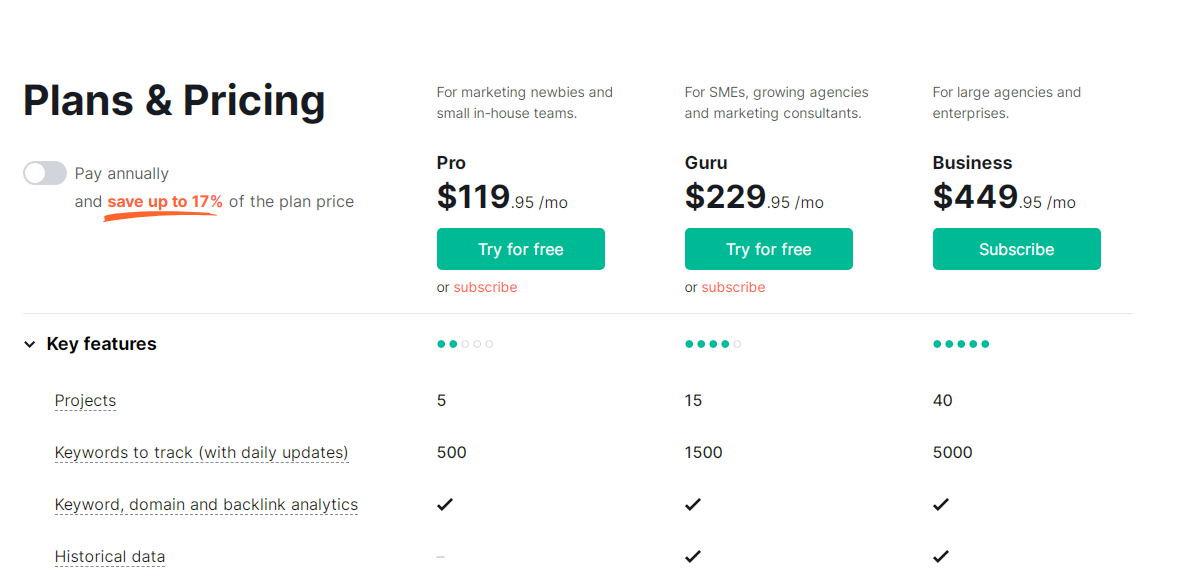Click Keyword, domain and backlink analytics label
Image resolution: width=1204 pixels, height=578 pixels.
click(206, 505)
